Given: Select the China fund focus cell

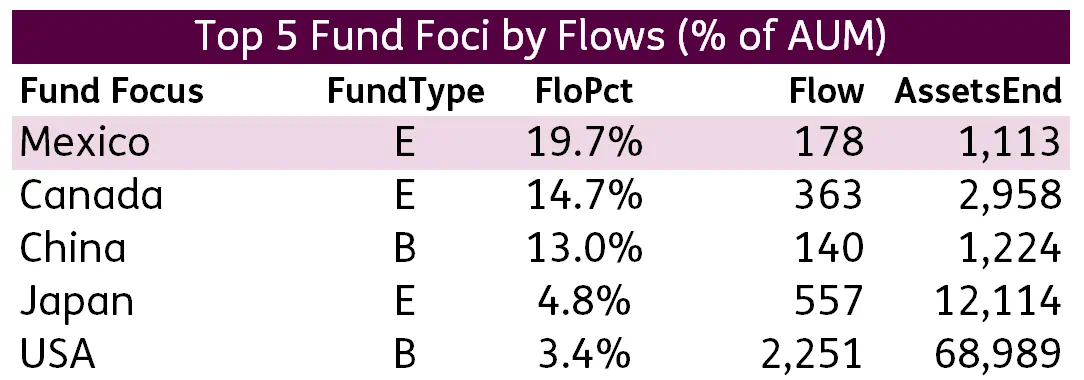Looking at the screenshot, I should [73, 249].
